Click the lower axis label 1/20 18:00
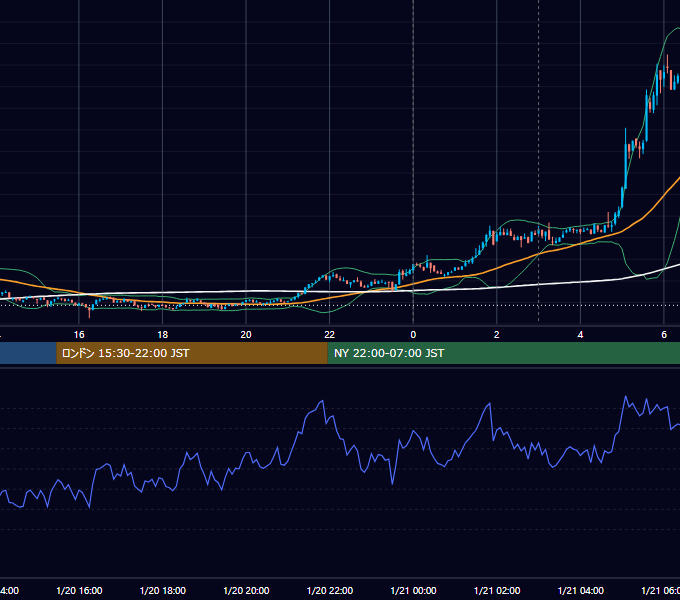This screenshot has height=600, width=680. pyautogui.click(x=163, y=590)
